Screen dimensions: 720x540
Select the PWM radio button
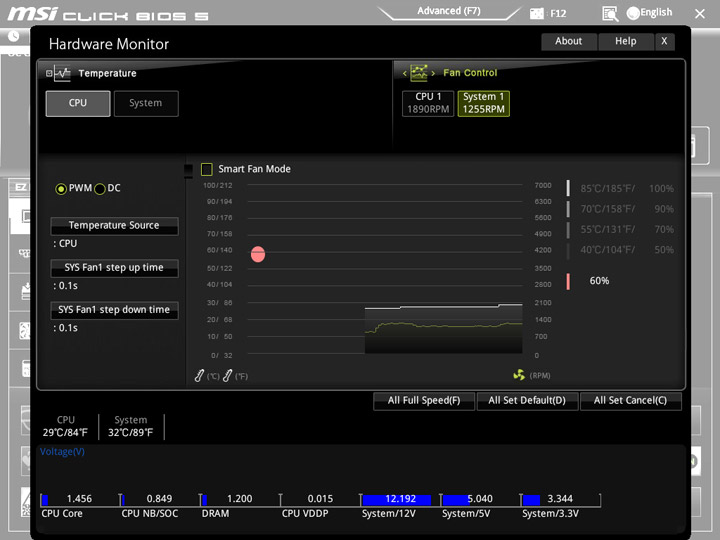click(x=61, y=189)
